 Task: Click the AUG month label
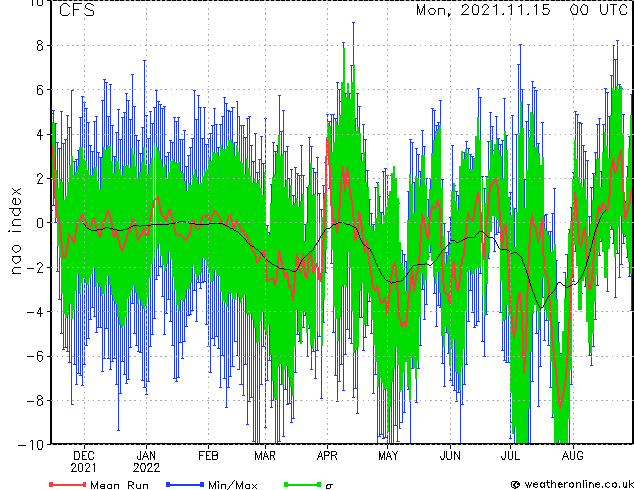(x=573, y=456)
